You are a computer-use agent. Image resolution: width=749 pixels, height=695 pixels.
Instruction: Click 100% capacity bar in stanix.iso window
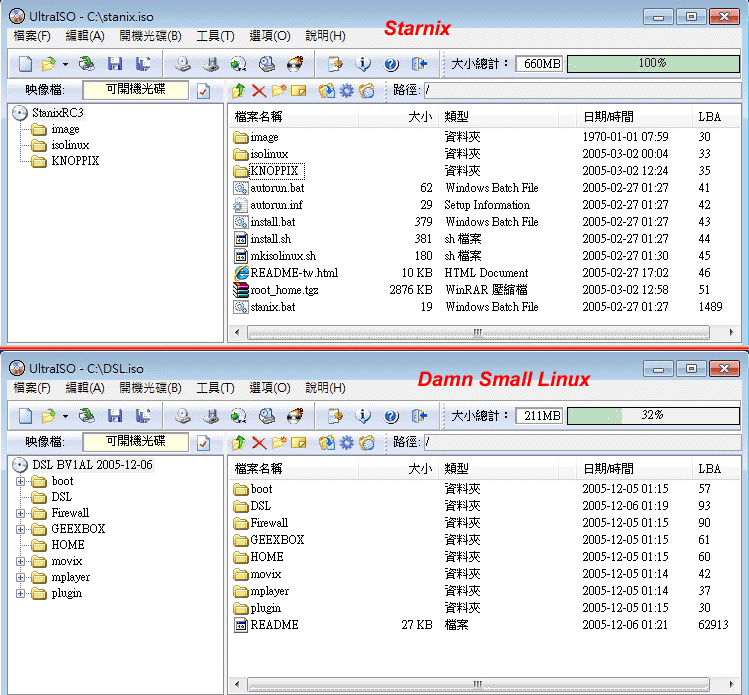point(653,64)
